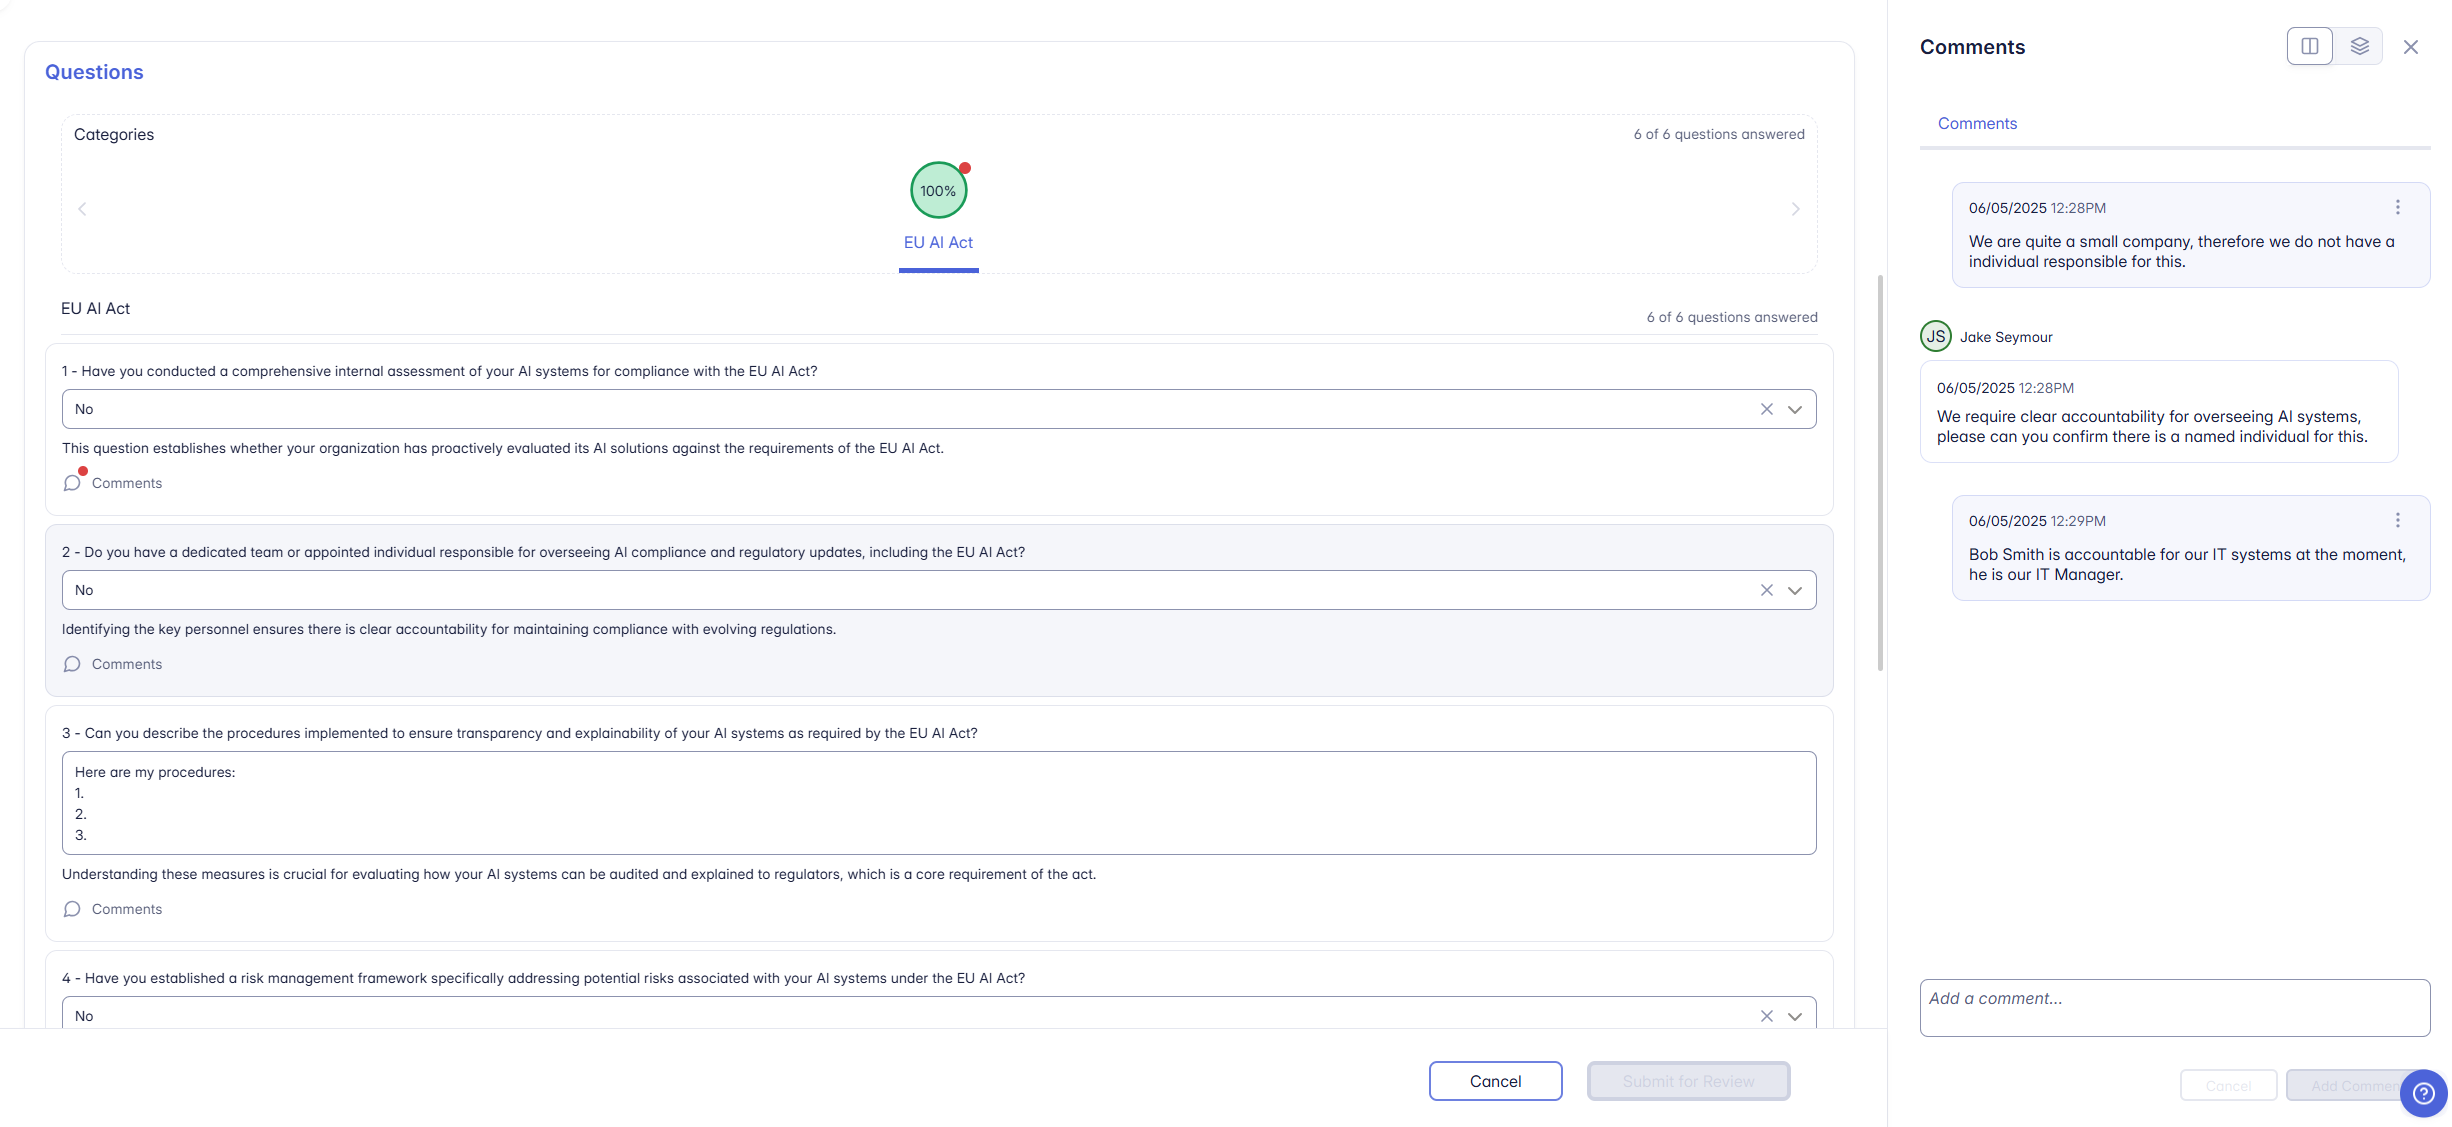This screenshot has width=2452, height=1127.
Task: Open help support bubble icon
Action: point(2423,1093)
